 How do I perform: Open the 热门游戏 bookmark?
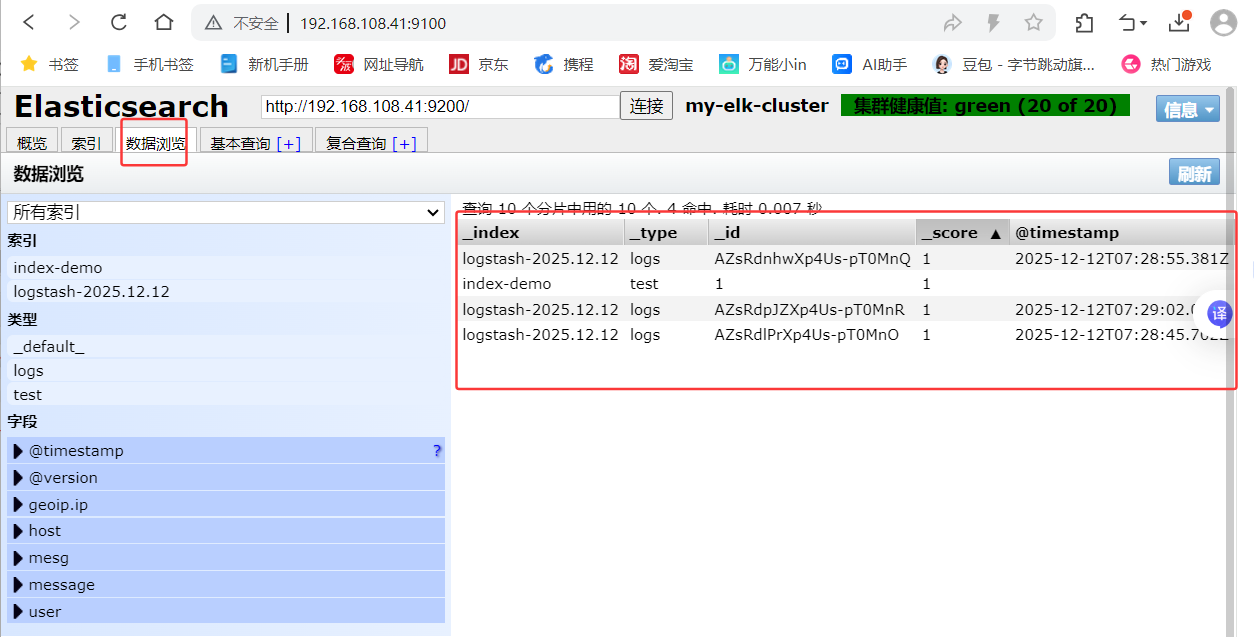point(1166,64)
